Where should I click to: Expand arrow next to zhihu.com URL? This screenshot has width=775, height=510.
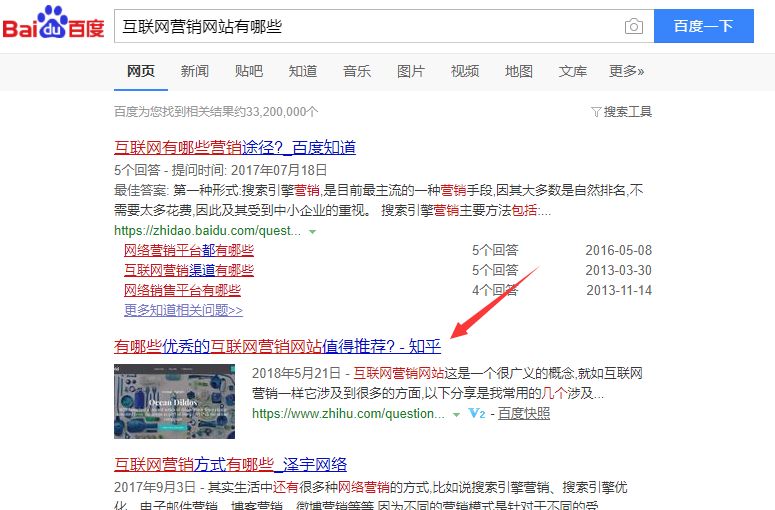456,414
